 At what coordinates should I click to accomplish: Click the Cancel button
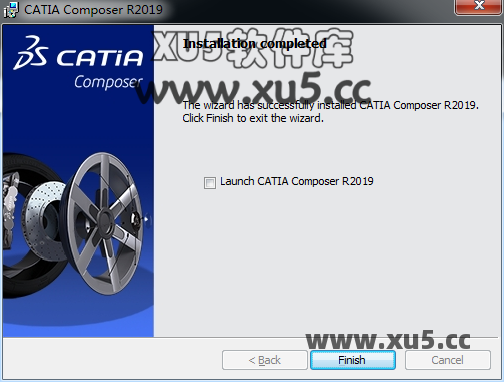(x=448, y=360)
